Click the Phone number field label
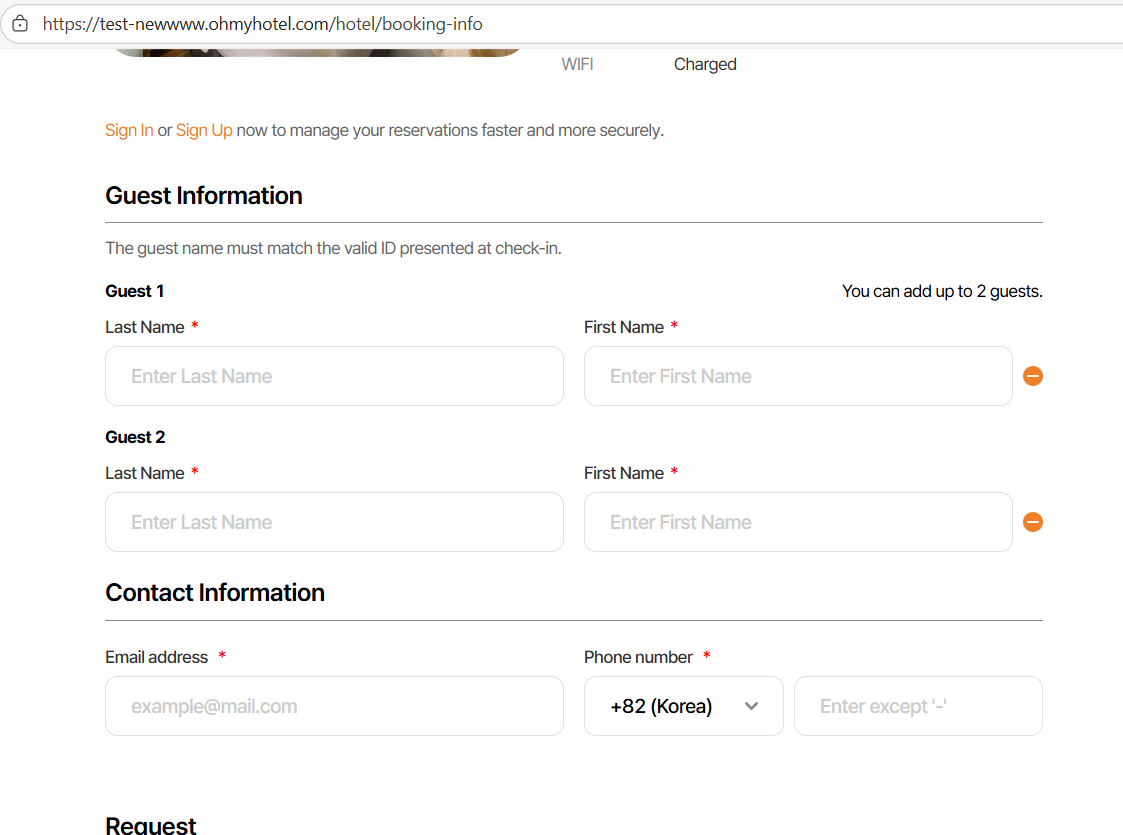This screenshot has height=835, width=1123. click(x=638, y=657)
